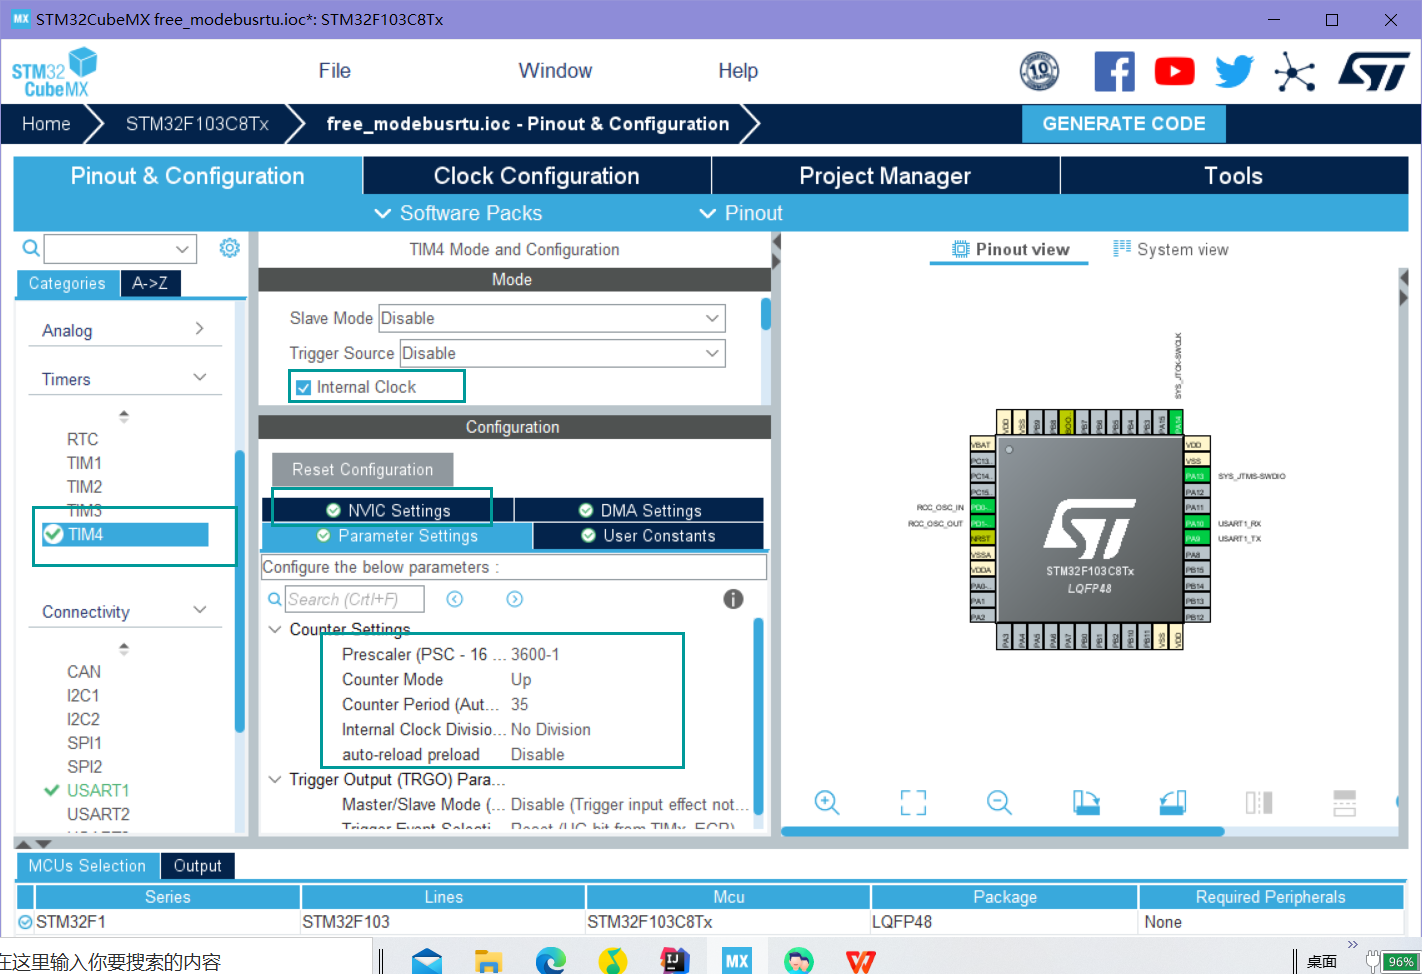
Task: Open the categories settings gear icon
Action: pyautogui.click(x=229, y=247)
